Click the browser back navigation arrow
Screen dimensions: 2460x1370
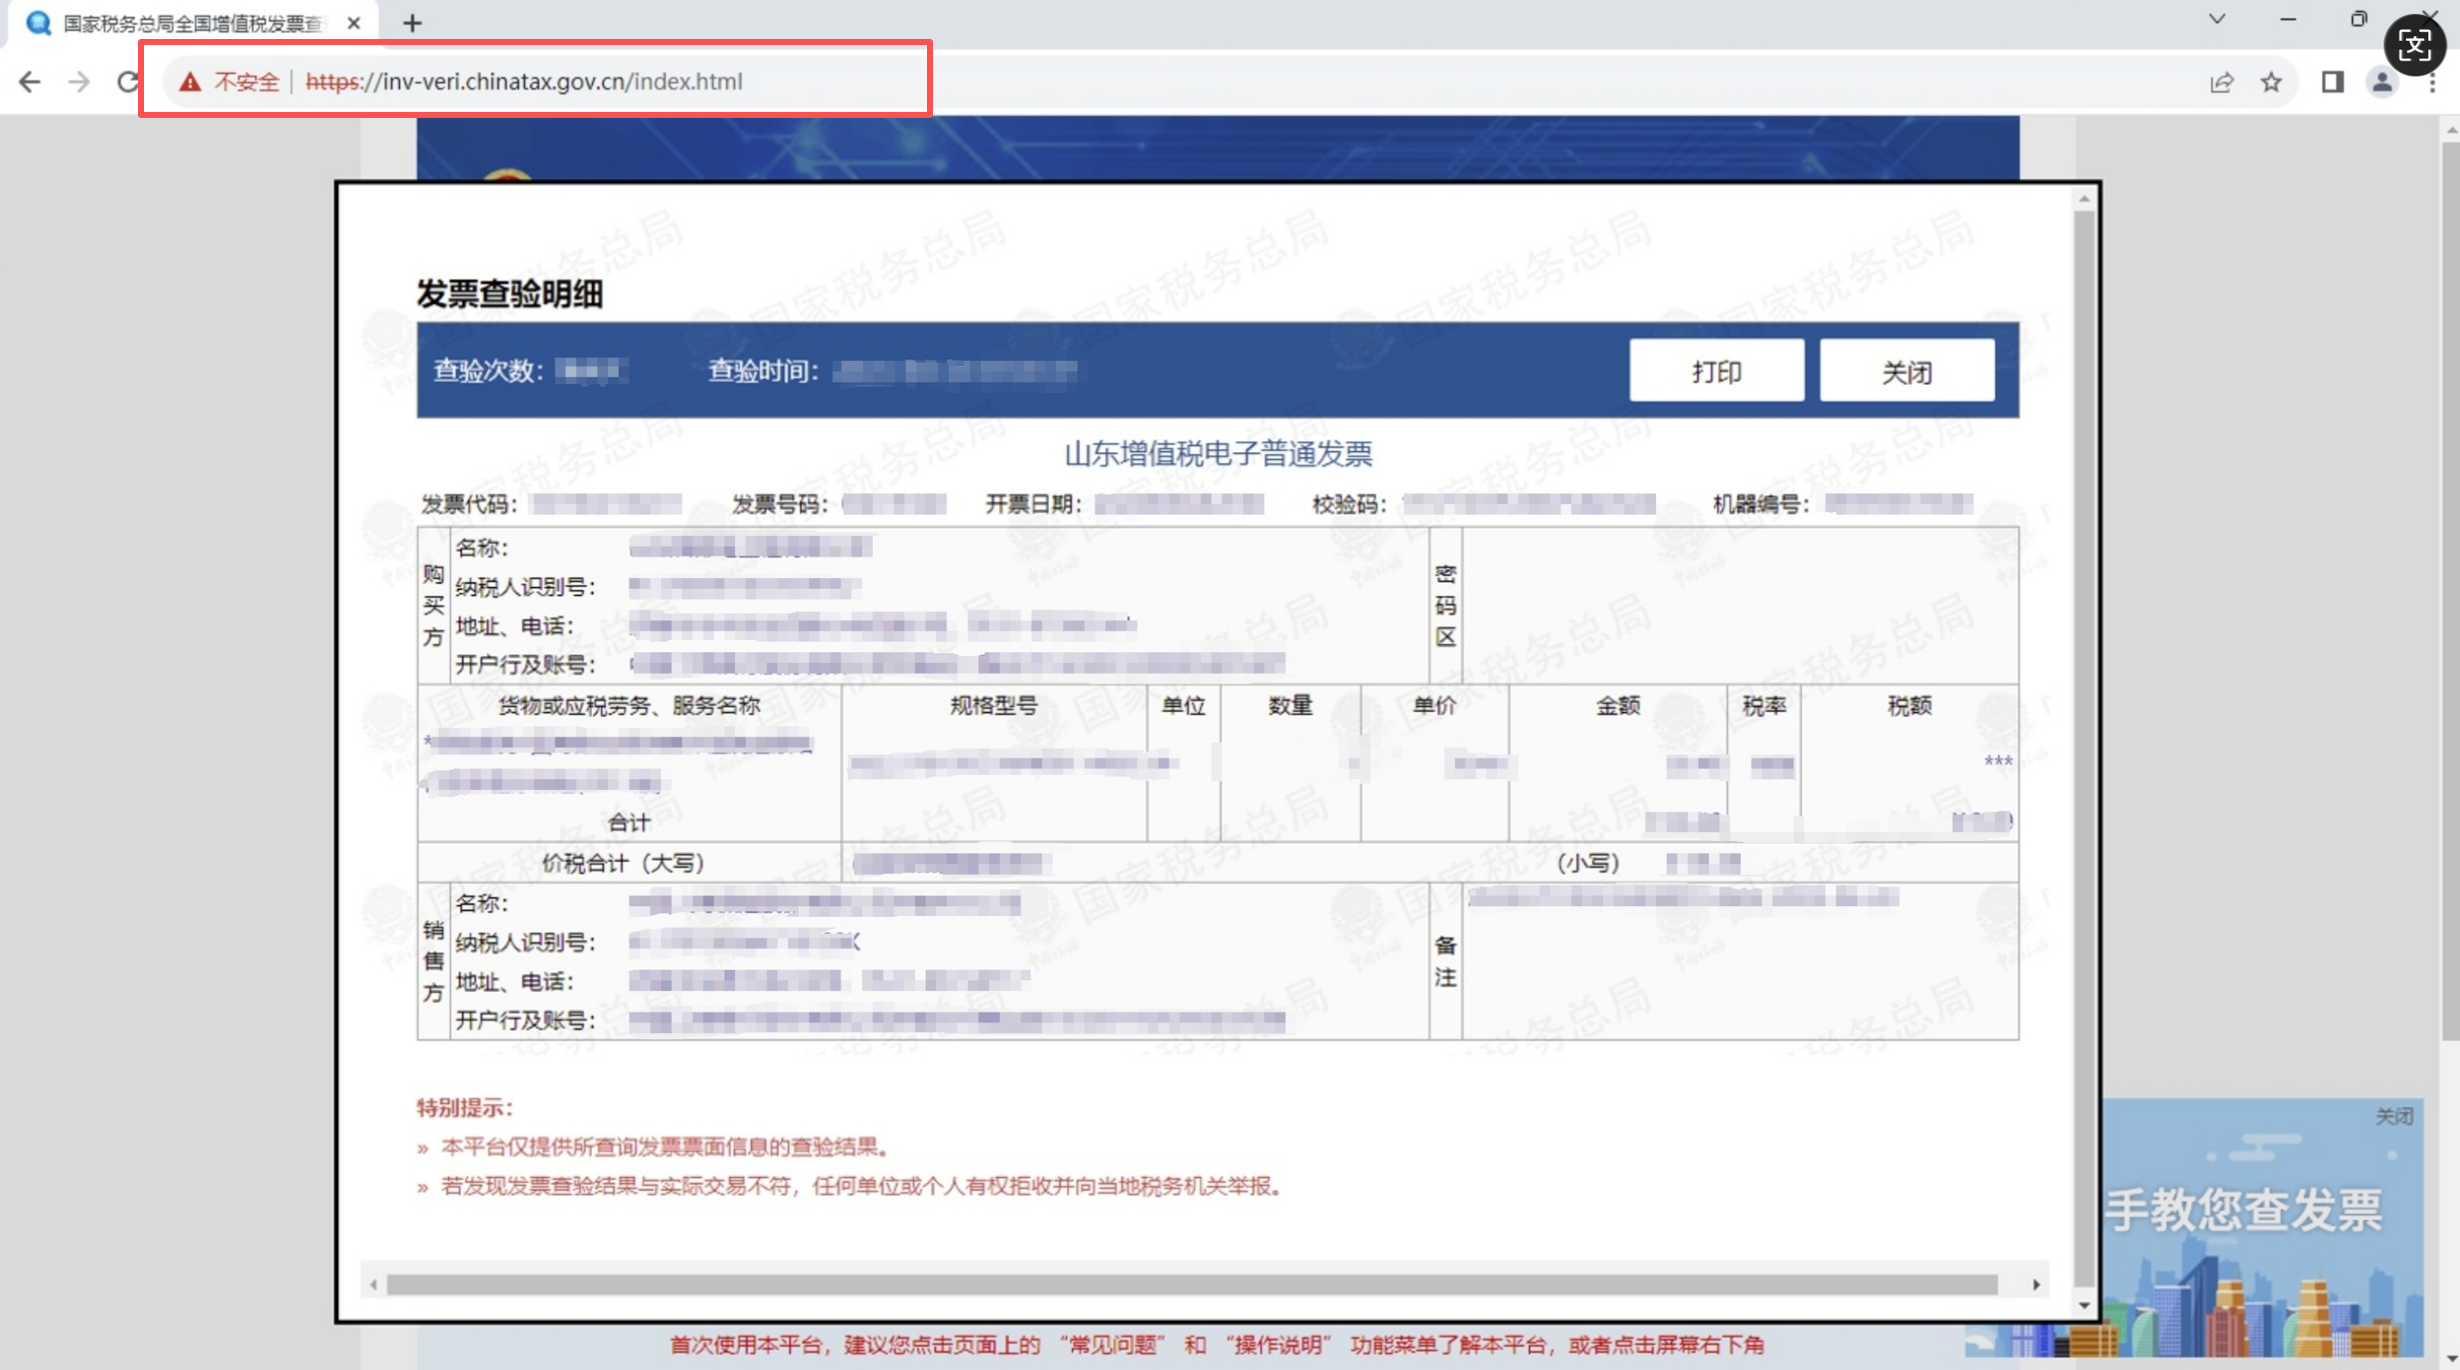tap(29, 82)
